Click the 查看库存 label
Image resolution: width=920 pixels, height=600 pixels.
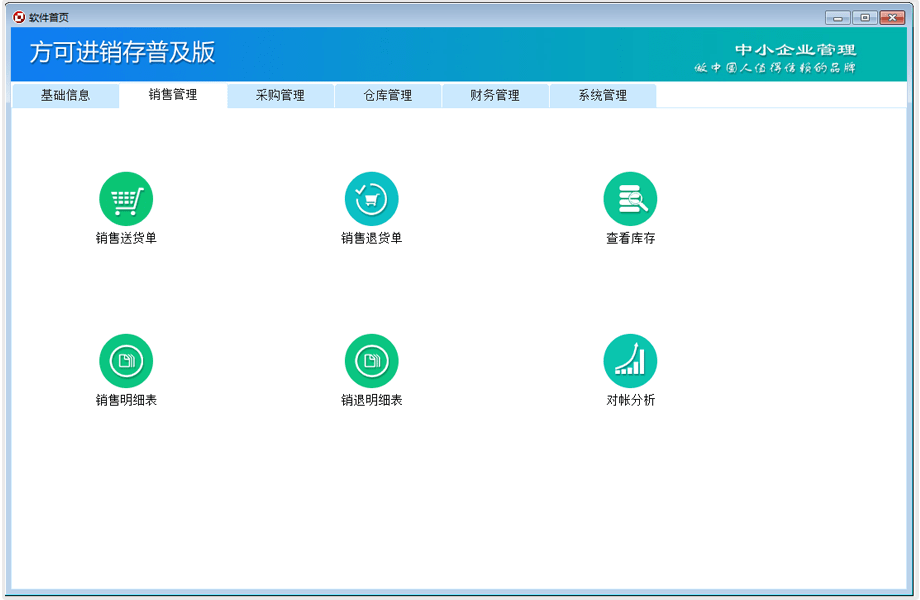point(630,238)
